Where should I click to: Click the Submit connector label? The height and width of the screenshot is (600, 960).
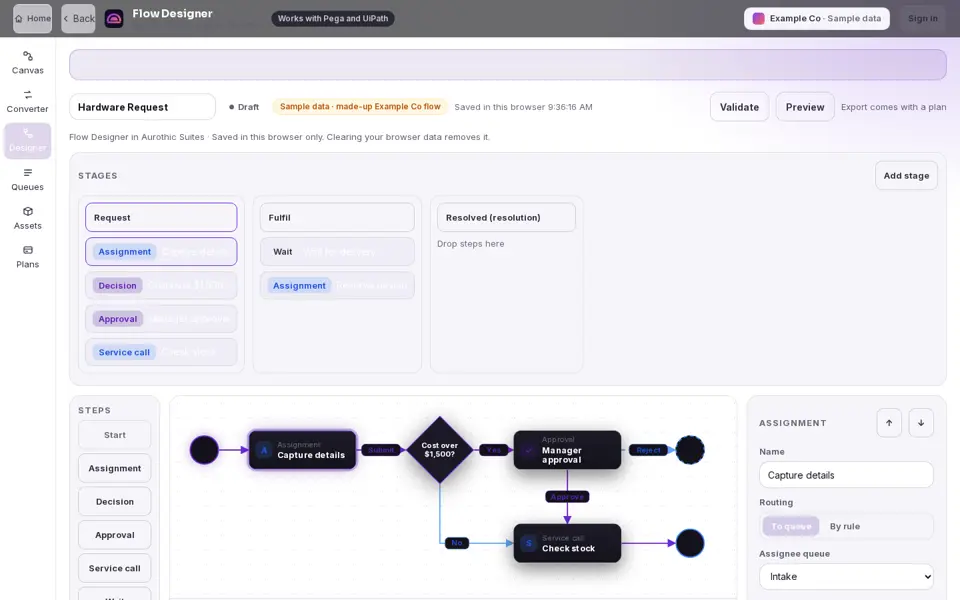[x=381, y=450]
